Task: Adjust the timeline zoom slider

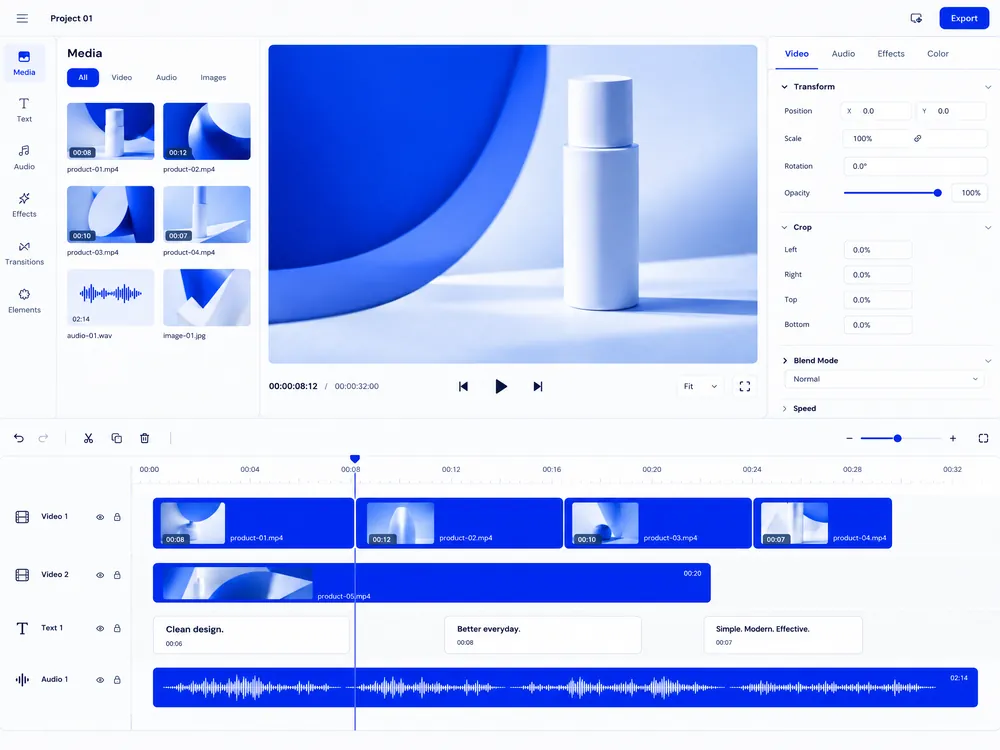Action: pyautogui.click(x=901, y=438)
